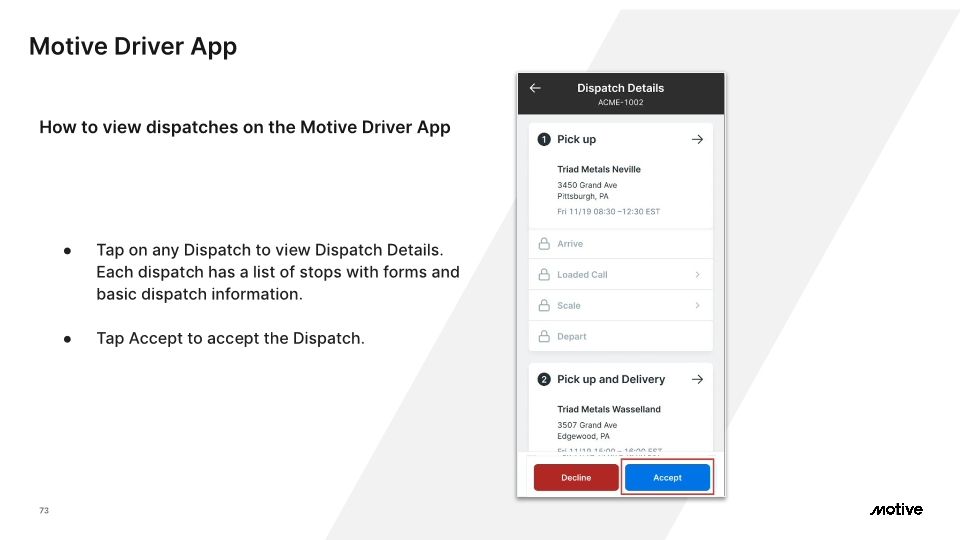Click the Fri 11/19 08:30 –12:30 EST time
The height and width of the screenshot is (540, 960).
click(x=609, y=212)
